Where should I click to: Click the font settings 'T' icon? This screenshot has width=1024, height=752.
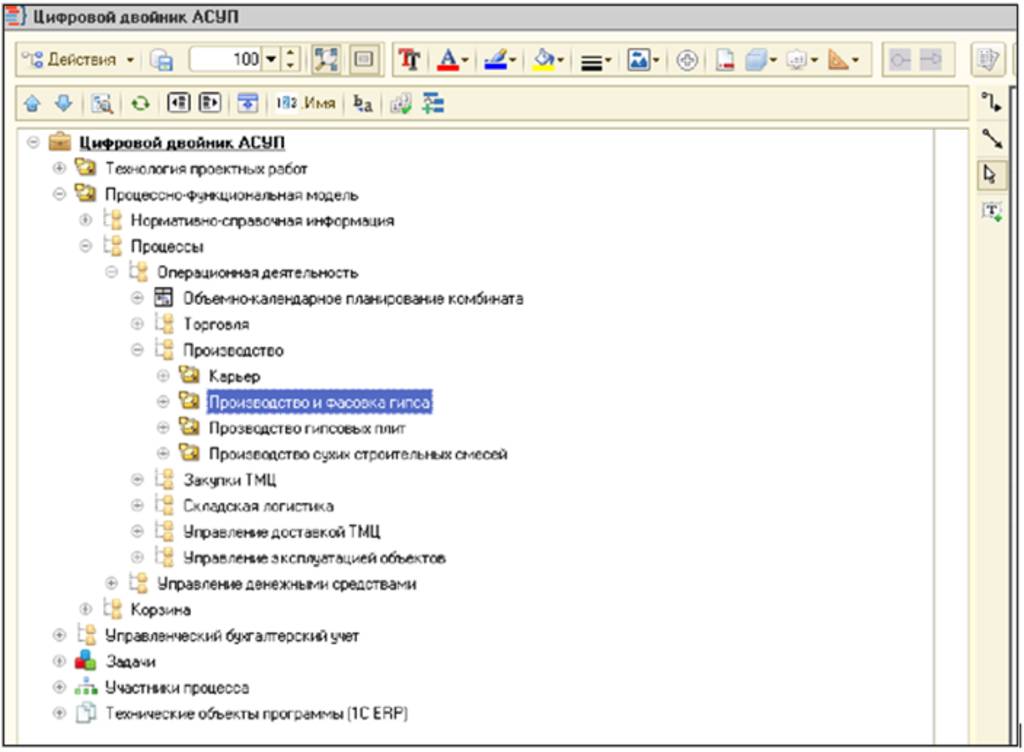point(410,60)
